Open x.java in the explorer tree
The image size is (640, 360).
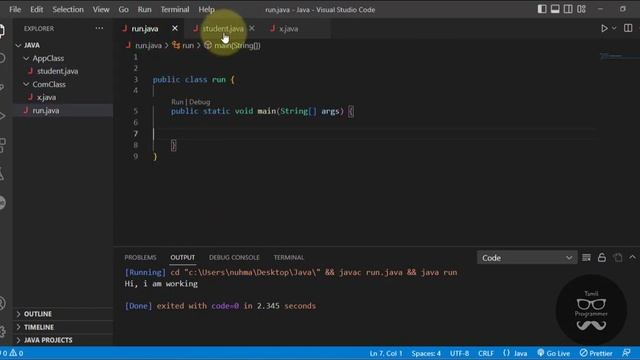coord(46,98)
